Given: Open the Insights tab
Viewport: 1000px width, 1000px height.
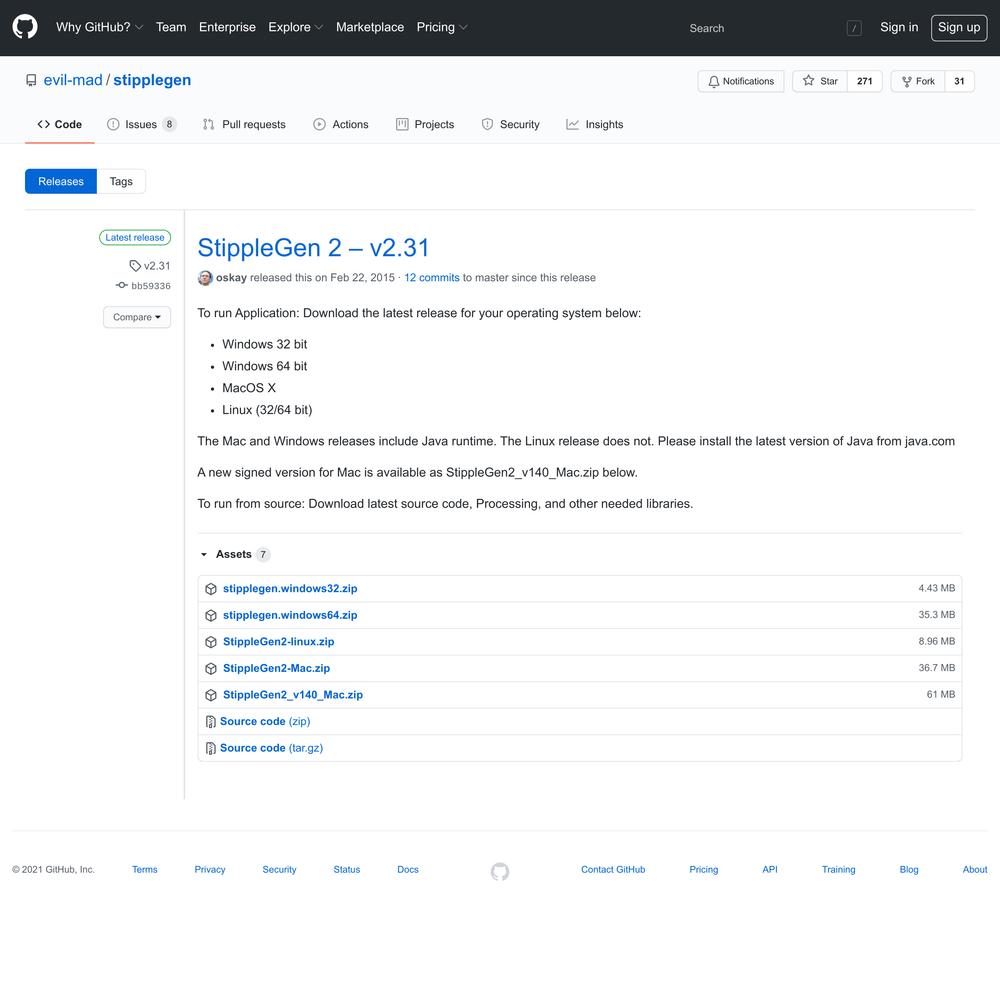Looking at the screenshot, I should tap(594, 124).
